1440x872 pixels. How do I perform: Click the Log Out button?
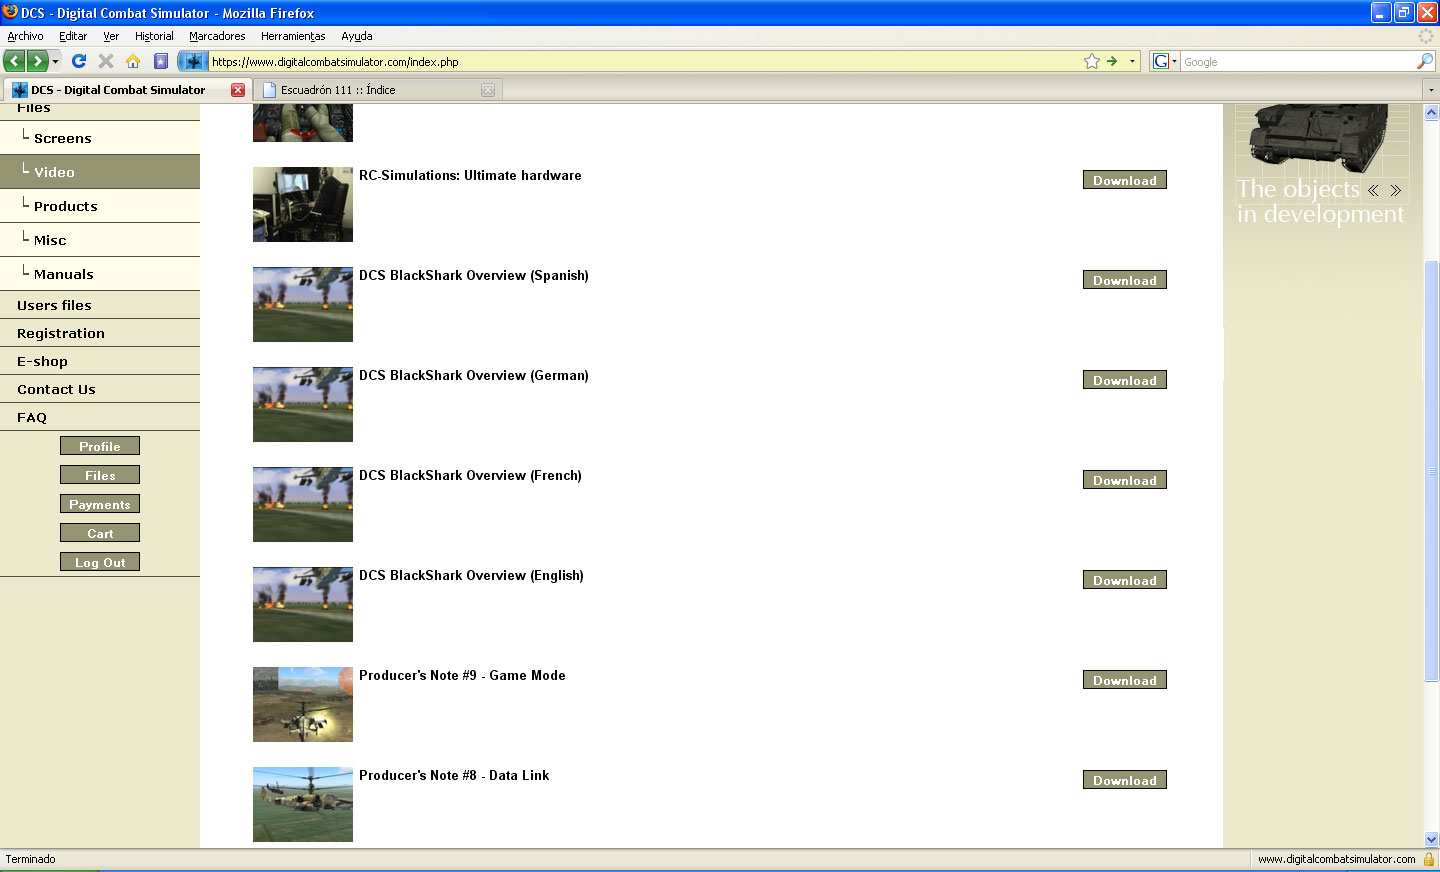coord(100,562)
